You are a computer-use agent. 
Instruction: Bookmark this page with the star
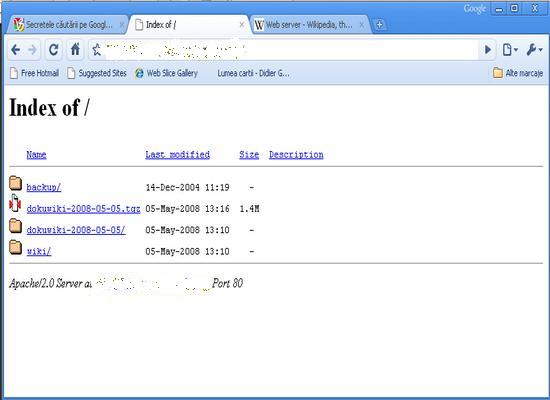[x=97, y=50]
